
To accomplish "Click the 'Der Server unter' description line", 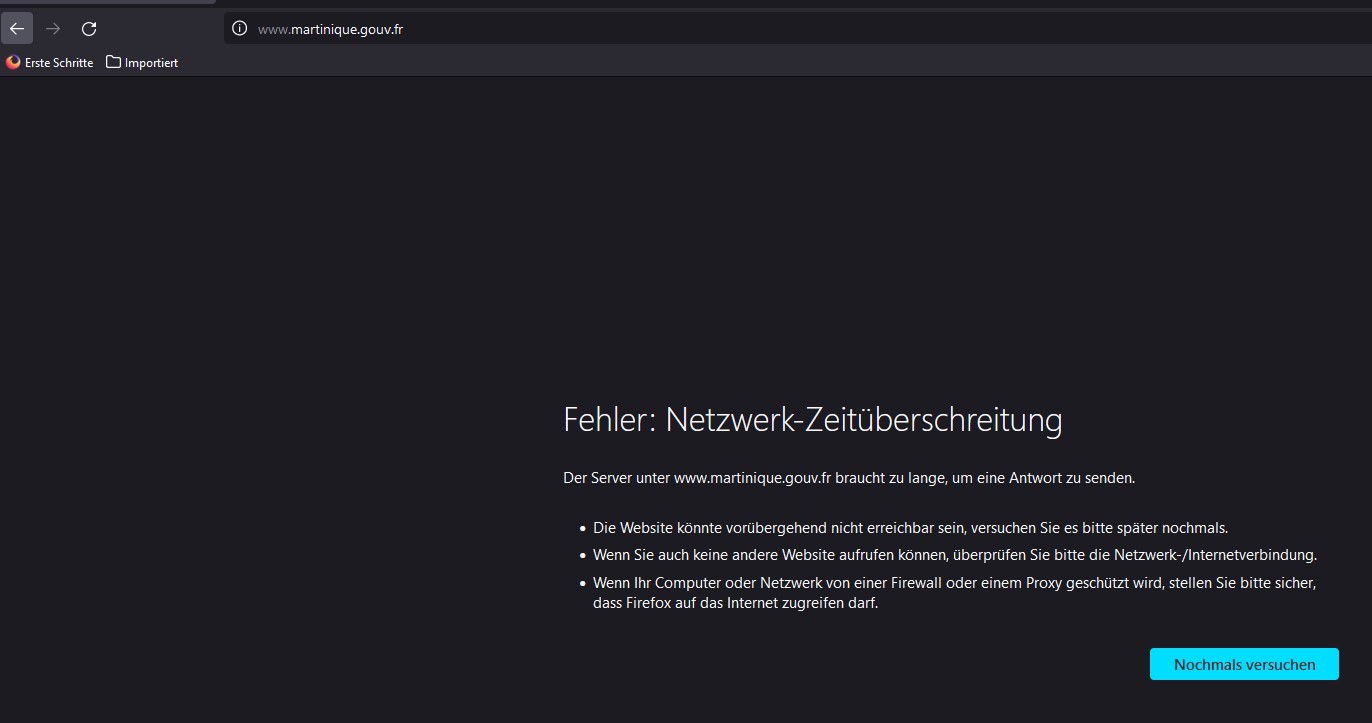I will 848,478.
